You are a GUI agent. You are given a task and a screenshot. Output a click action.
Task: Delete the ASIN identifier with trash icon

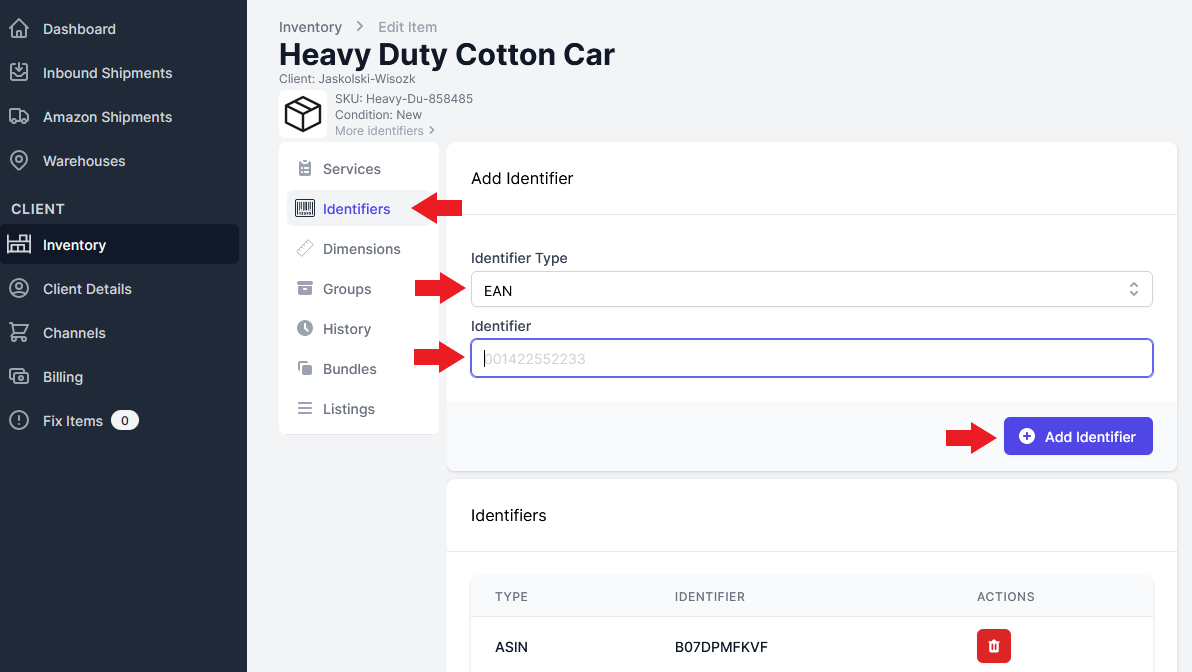point(993,646)
